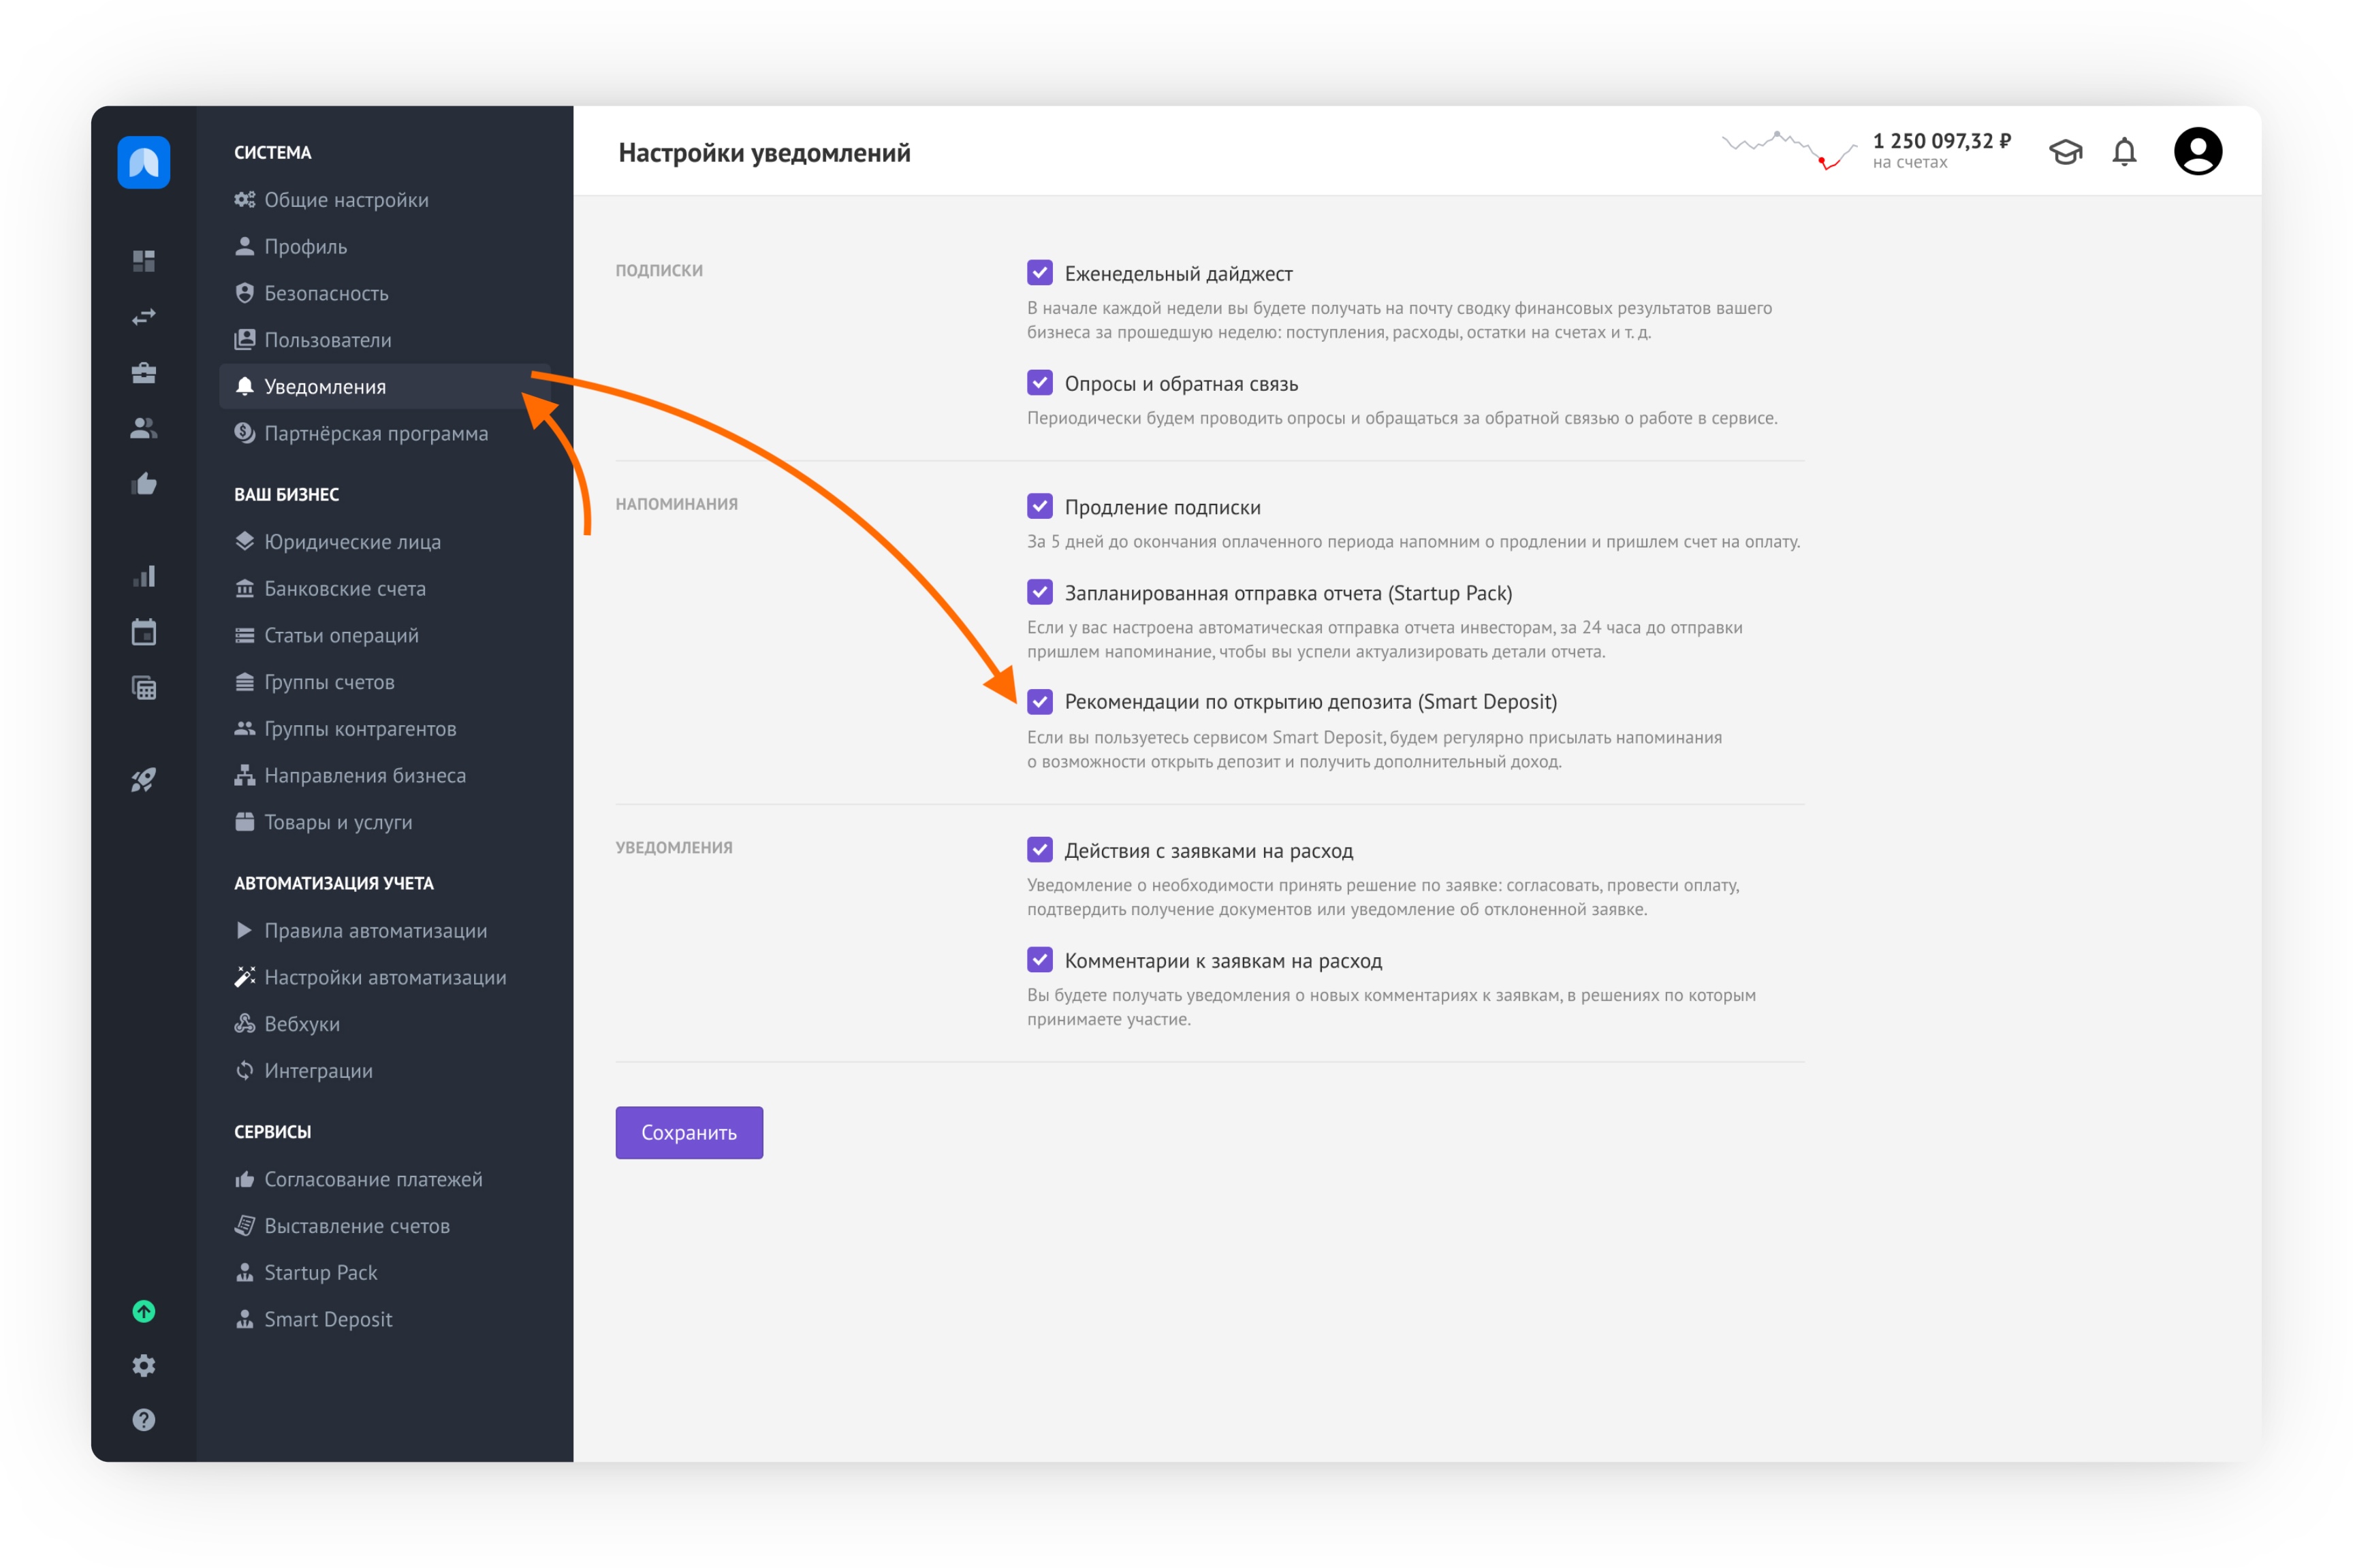Toggle Smart Deposit recommendations checkbox
Image resolution: width=2353 pixels, height=1568 pixels.
1040,701
